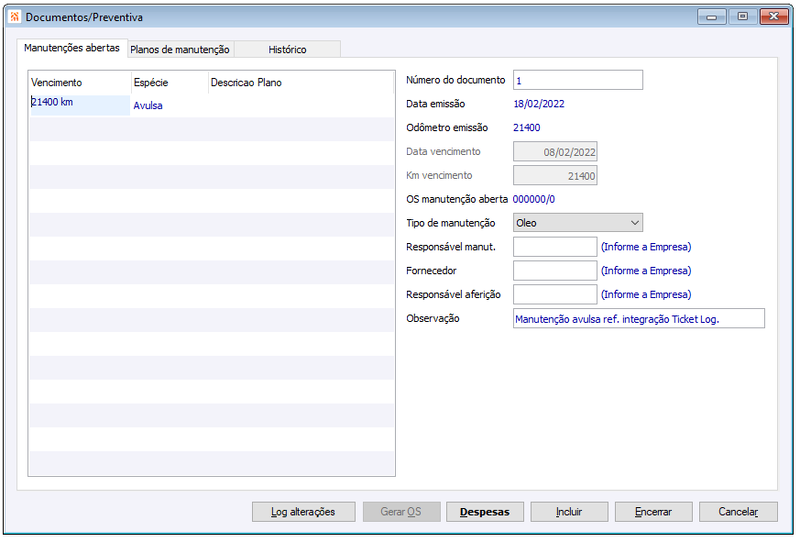This screenshot has height=542, width=800.
Task: Open the Tipo de manutenção dropdown
Action: [x=578, y=223]
